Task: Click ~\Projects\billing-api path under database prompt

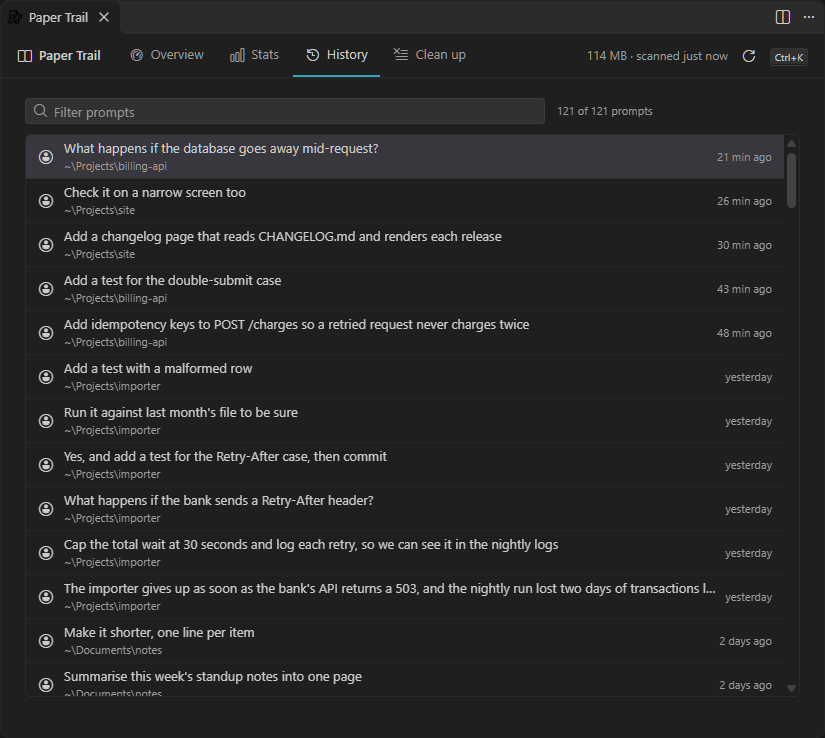Action: 115,166
